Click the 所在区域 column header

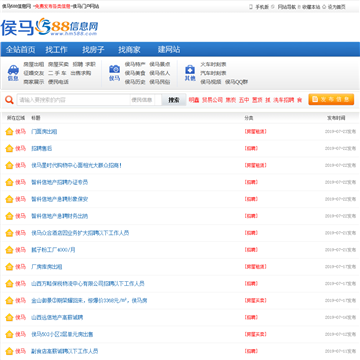16,118
